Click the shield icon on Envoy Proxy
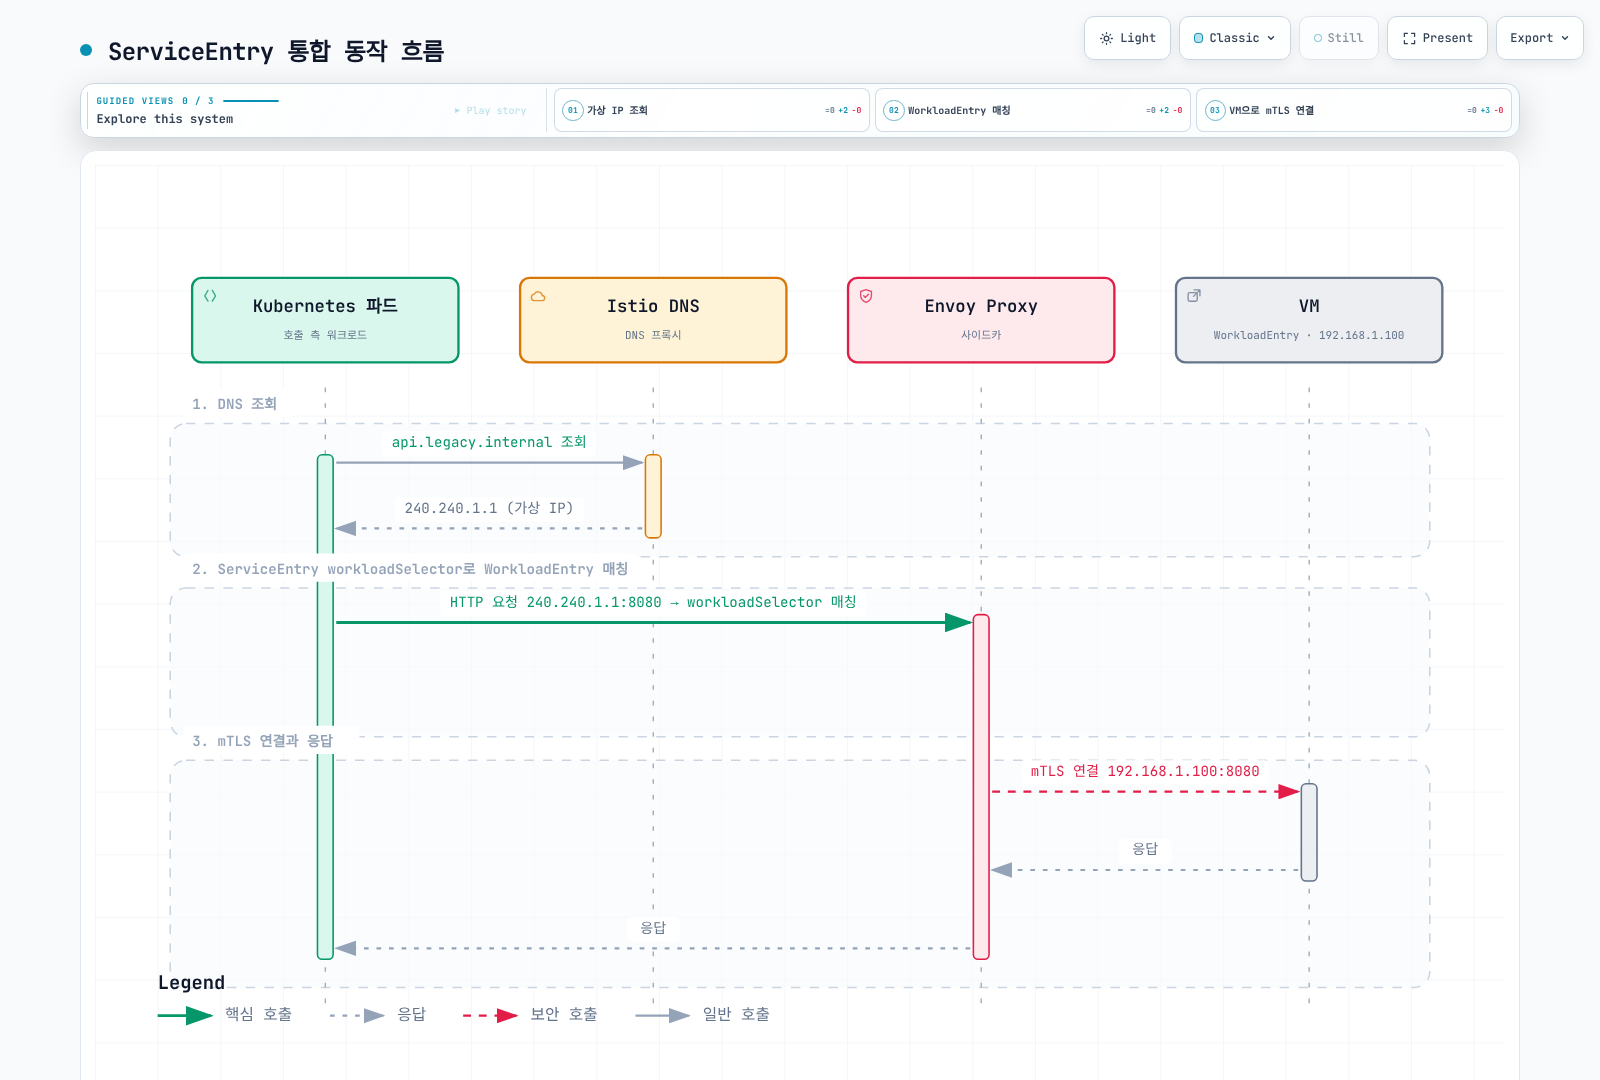 [866, 296]
